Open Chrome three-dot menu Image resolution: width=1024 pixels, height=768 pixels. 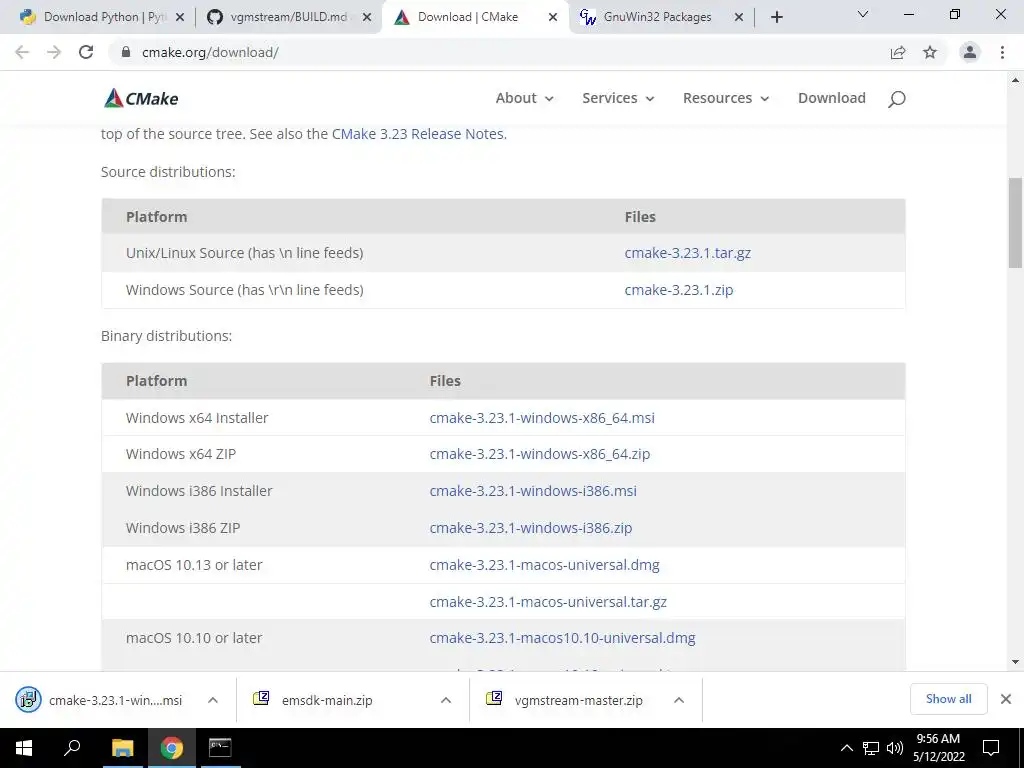tap(1002, 52)
